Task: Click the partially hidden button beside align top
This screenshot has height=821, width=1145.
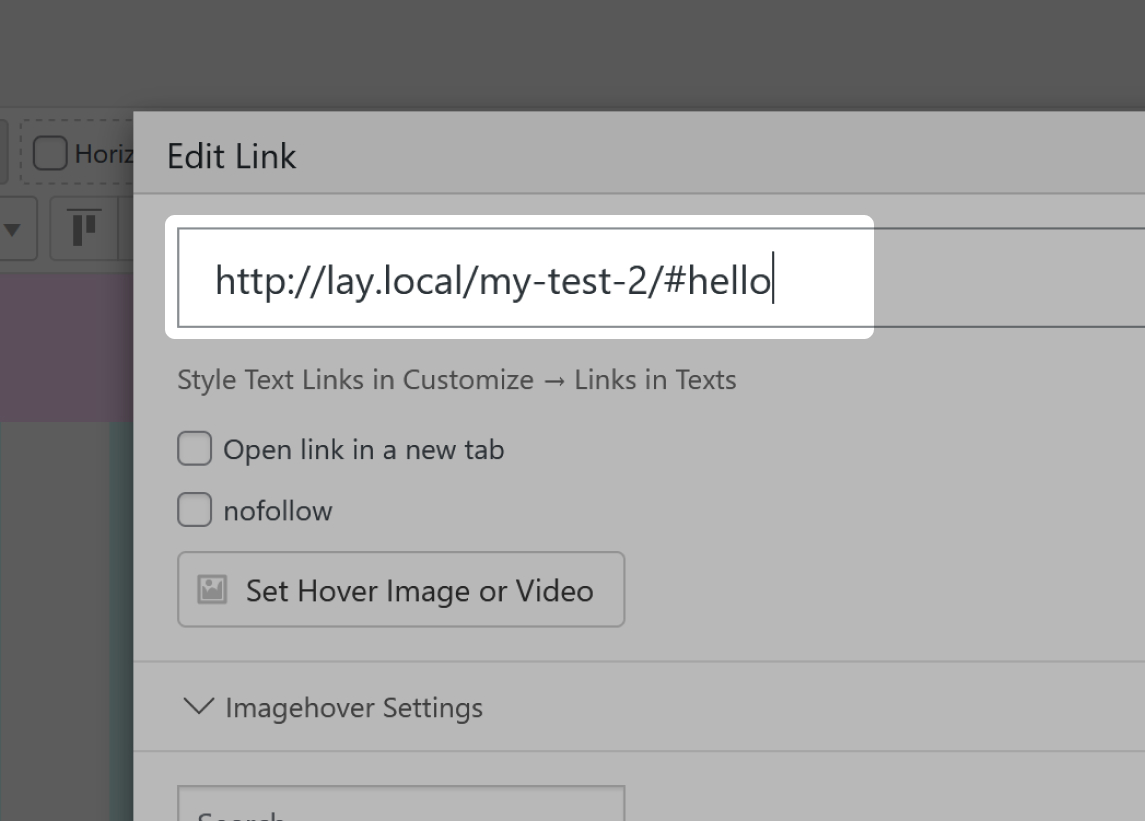Action: (127, 228)
